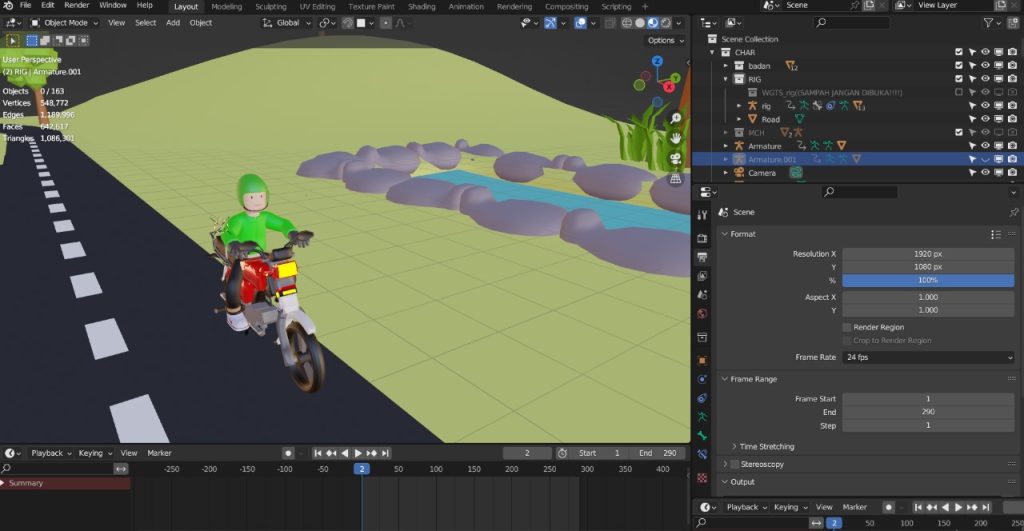Image resolution: width=1024 pixels, height=531 pixels.
Task: Hide the Camera object in viewport
Action: (985, 173)
